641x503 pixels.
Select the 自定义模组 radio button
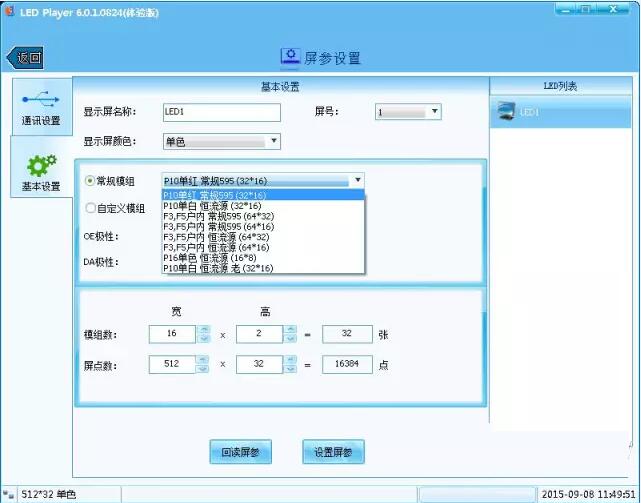tap(90, 208)
